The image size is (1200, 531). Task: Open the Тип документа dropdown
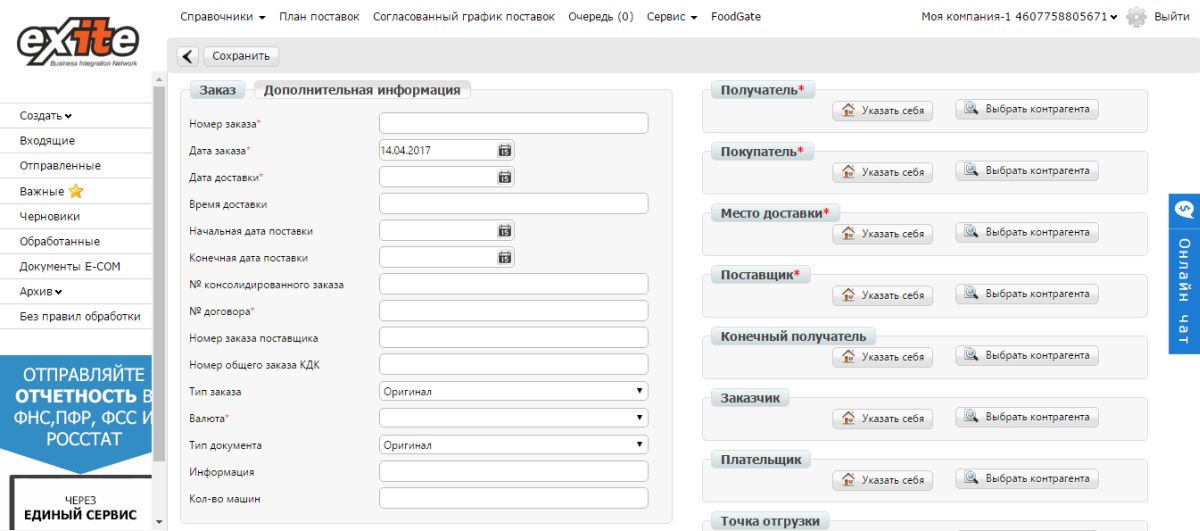(513, 445)
